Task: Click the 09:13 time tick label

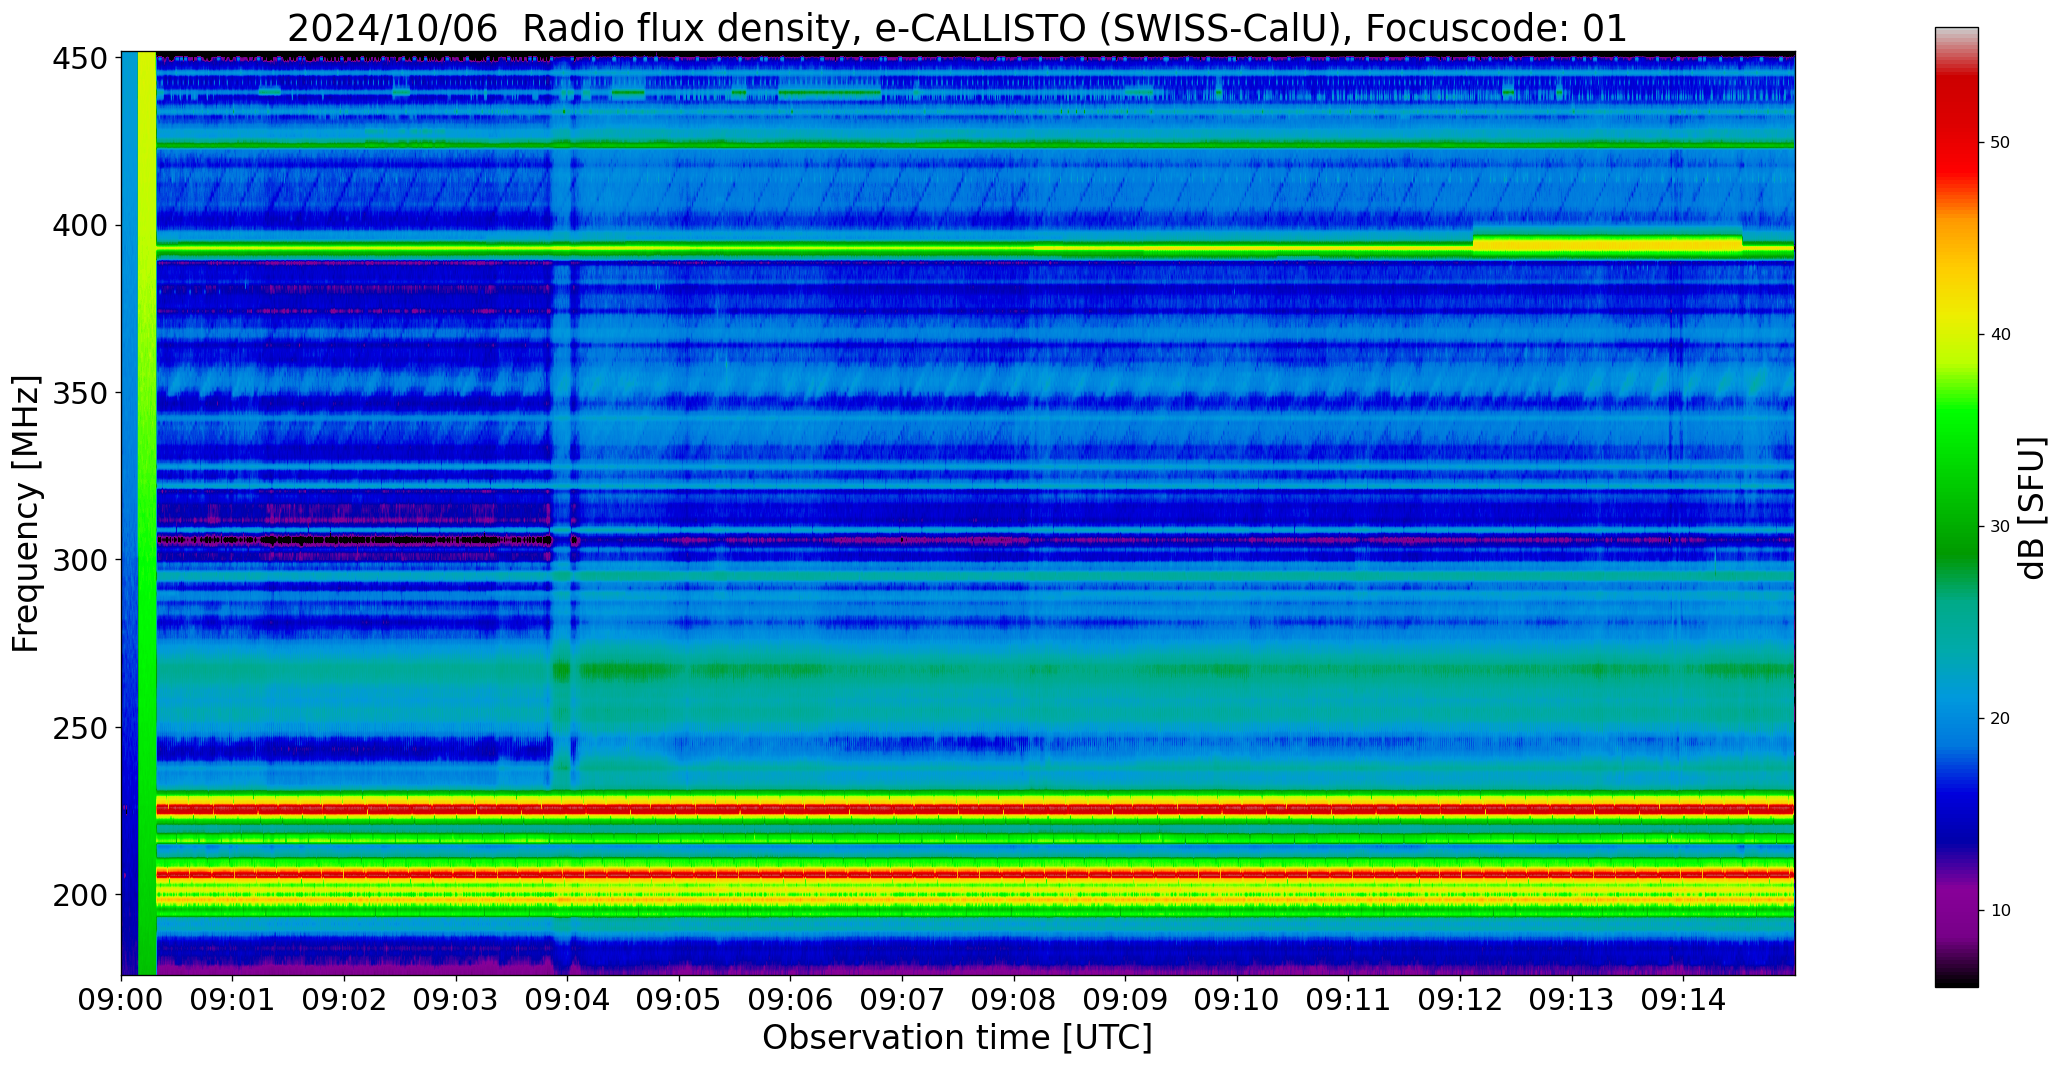Action: pos(1572,1000)
